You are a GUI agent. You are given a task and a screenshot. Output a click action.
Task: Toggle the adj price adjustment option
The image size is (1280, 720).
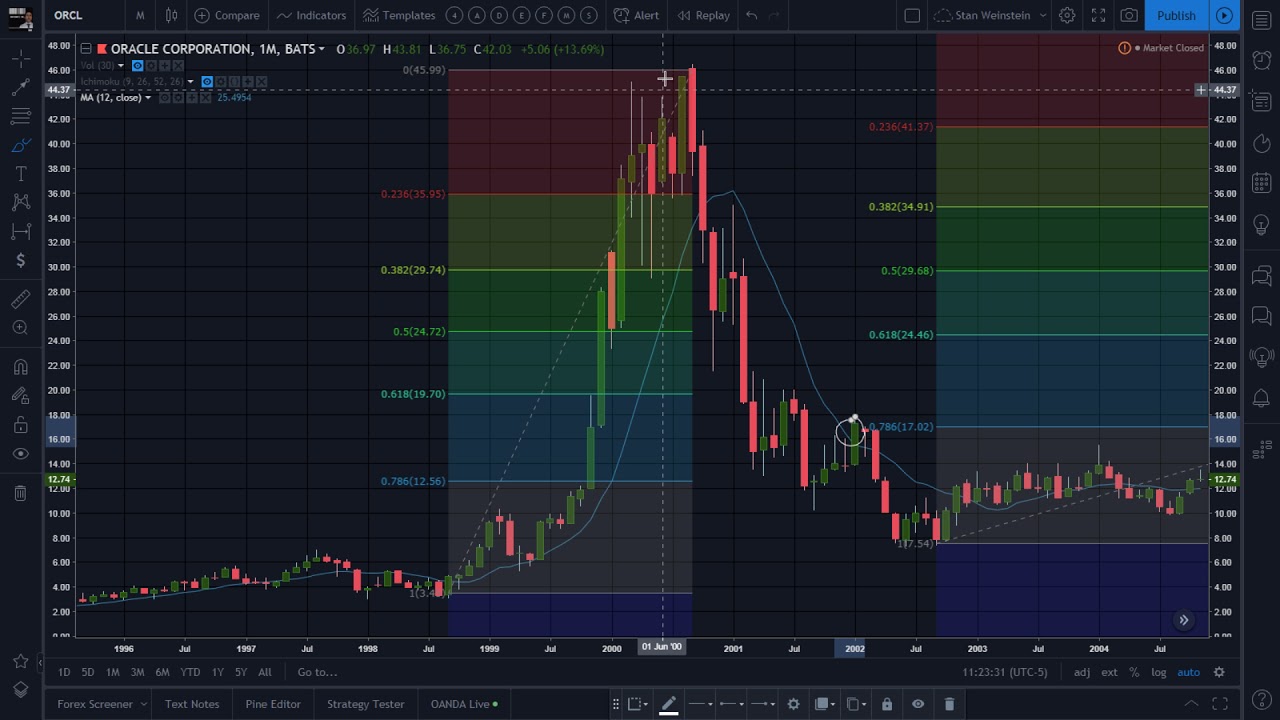[1082, 672]
